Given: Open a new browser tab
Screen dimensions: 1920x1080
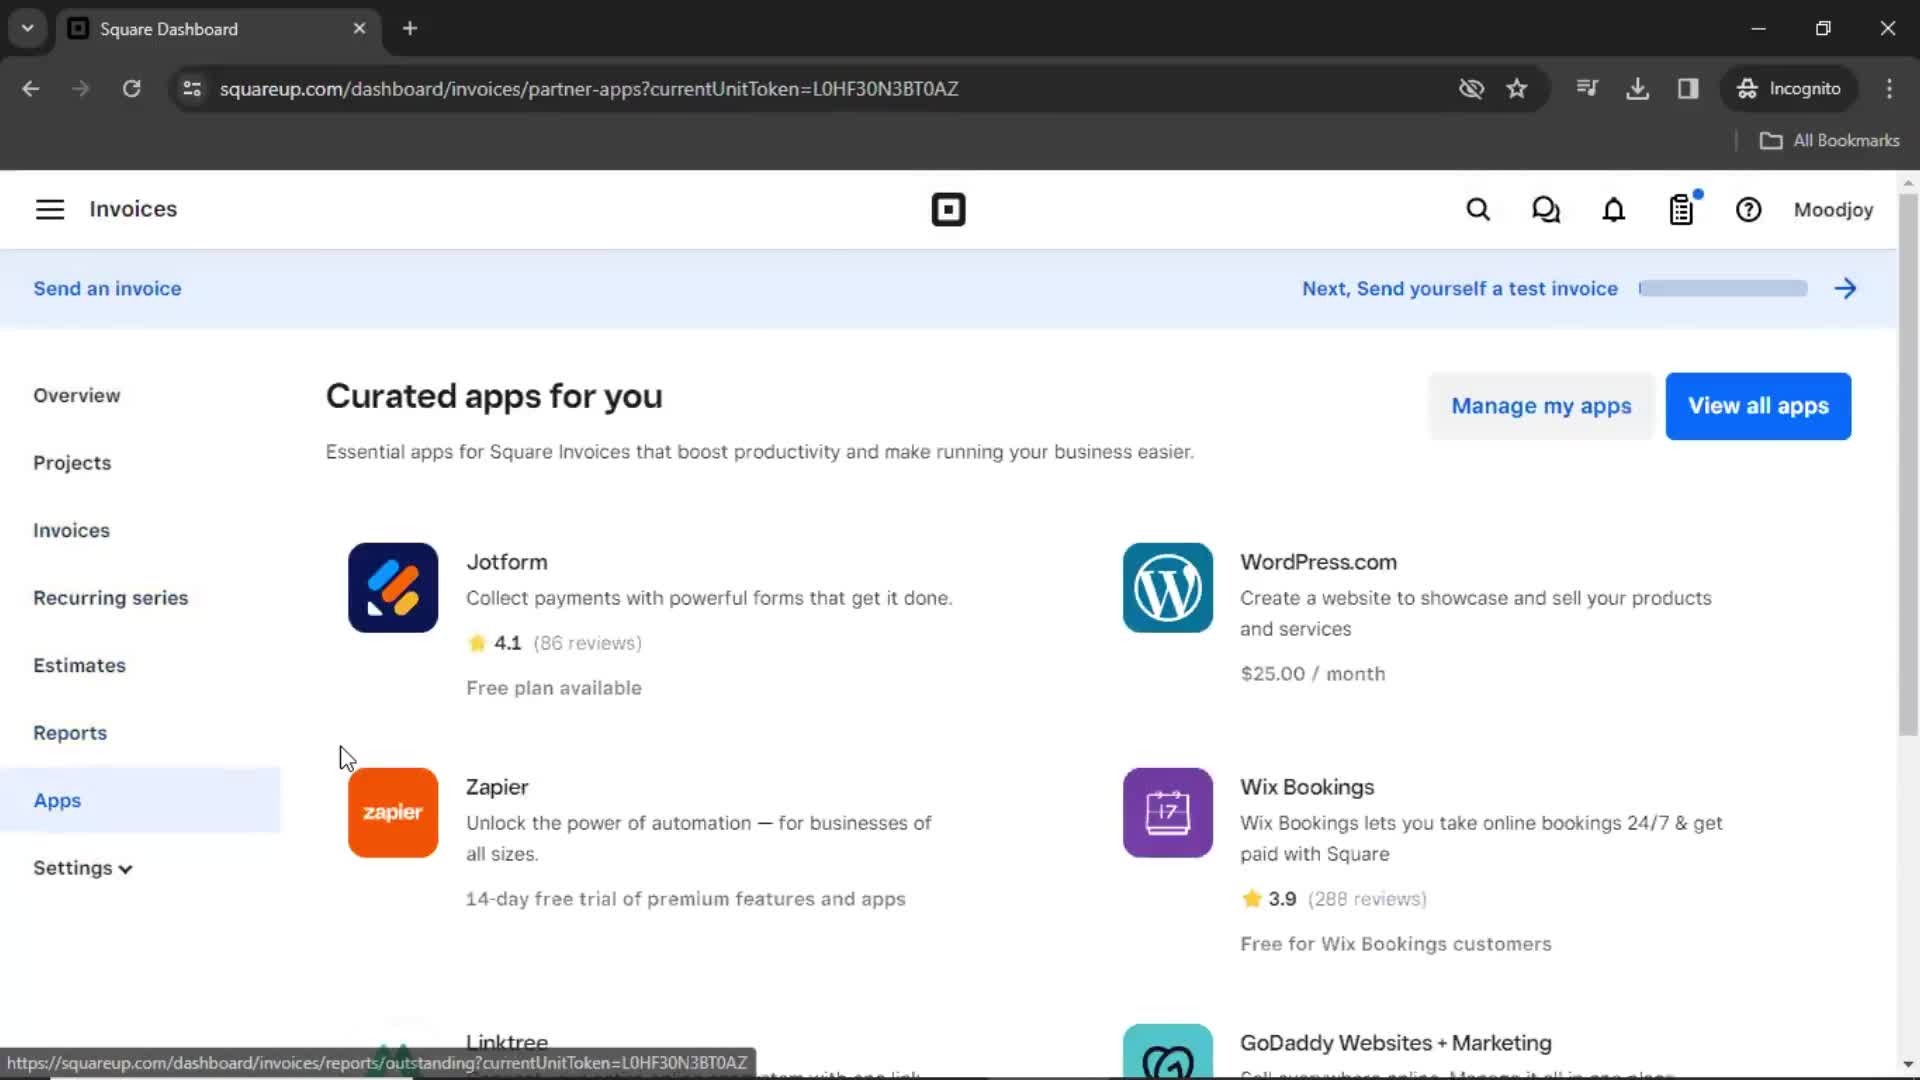Looking at the screenshot, I should coord(410,29).
